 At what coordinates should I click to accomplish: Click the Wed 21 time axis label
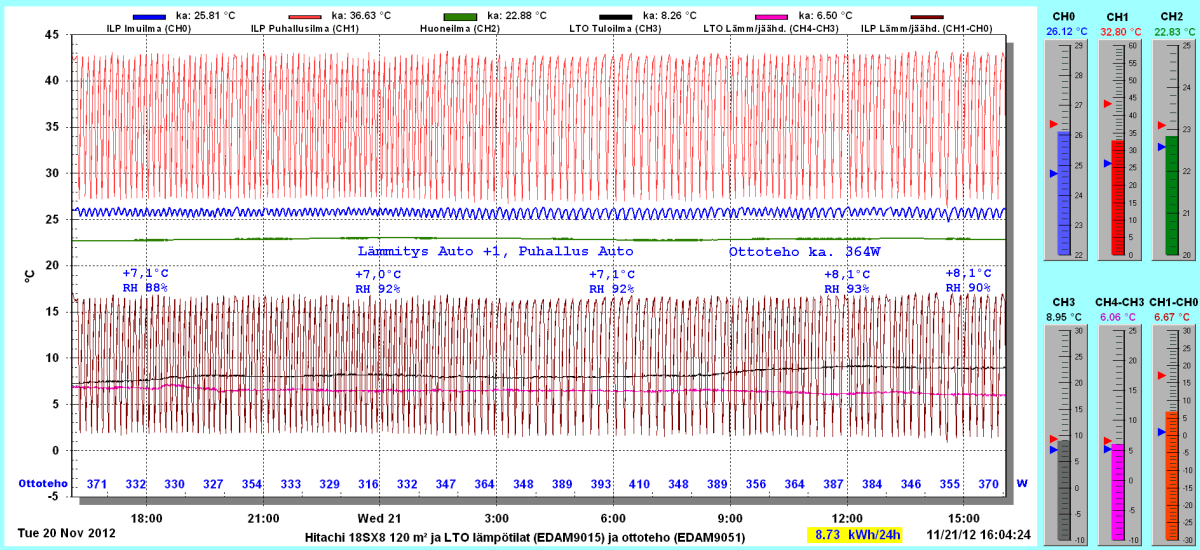pos(379,518)
